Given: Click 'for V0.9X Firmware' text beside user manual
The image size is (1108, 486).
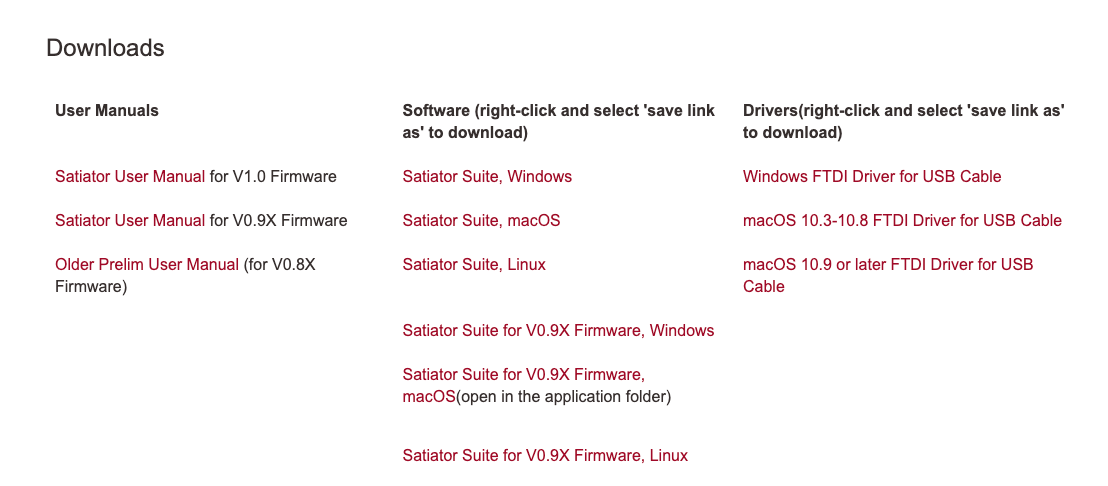Looking at the screenshot, I should (278, 221).
